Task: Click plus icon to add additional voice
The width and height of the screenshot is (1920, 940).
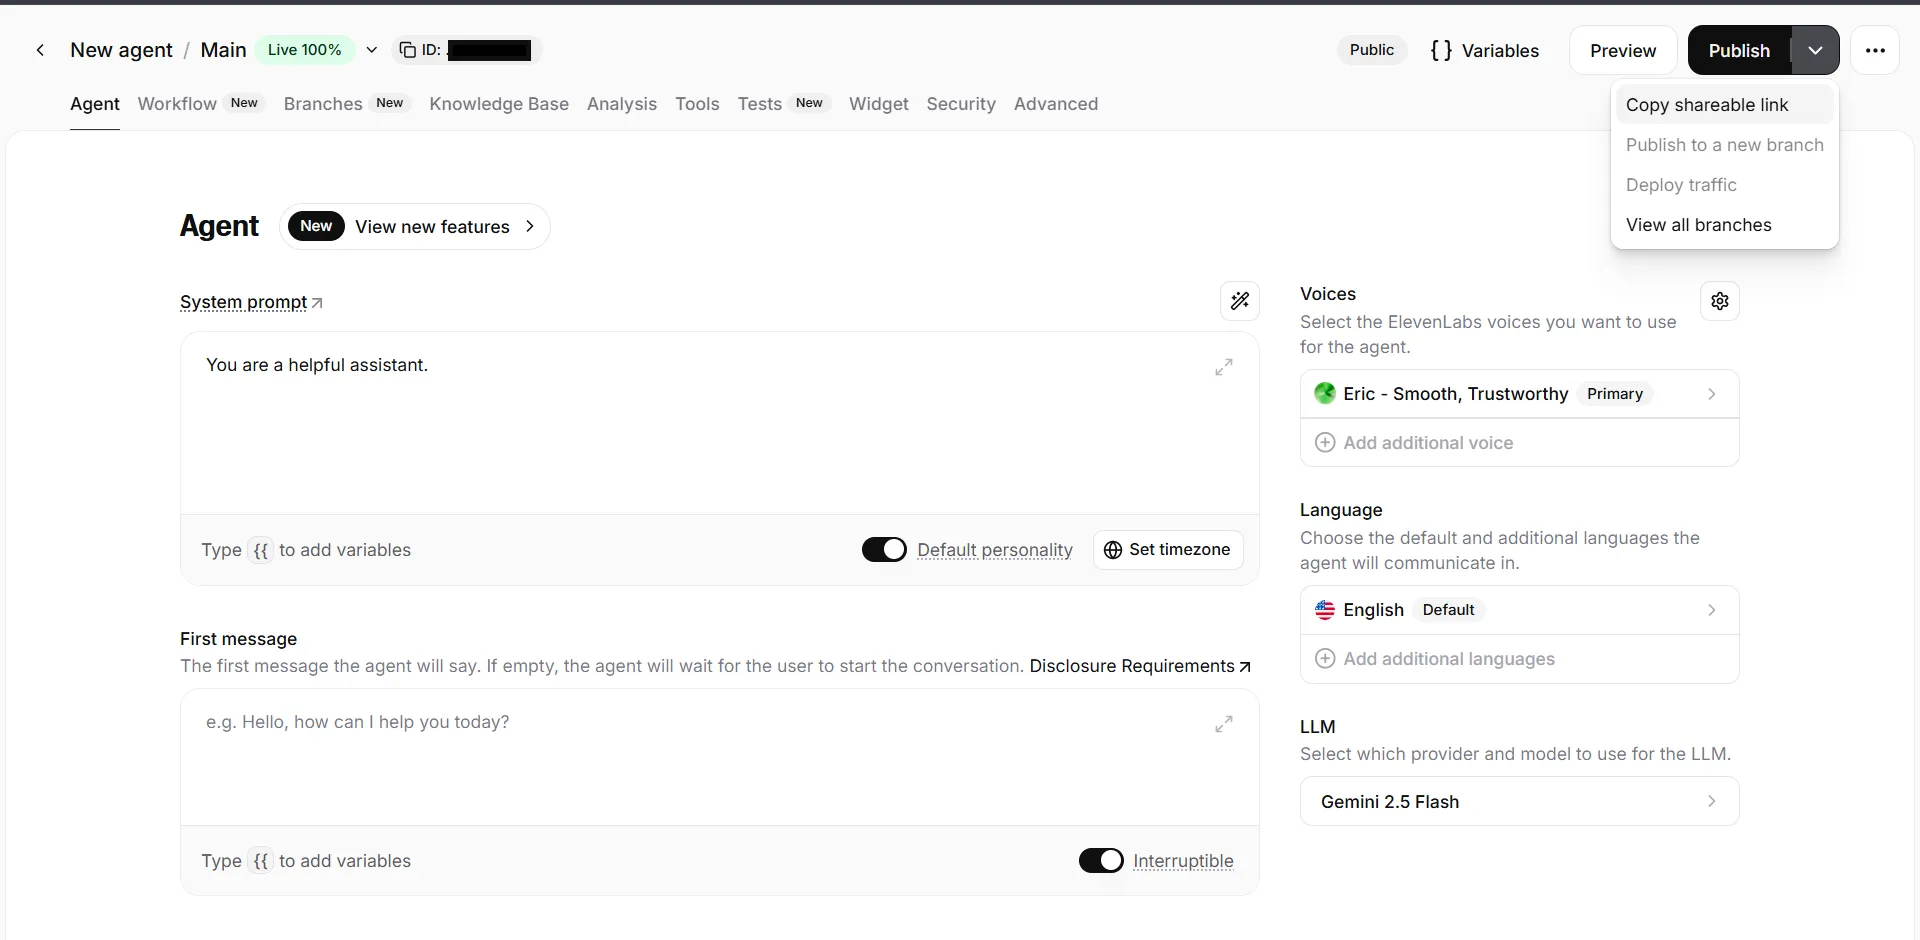Action: 1325,443
